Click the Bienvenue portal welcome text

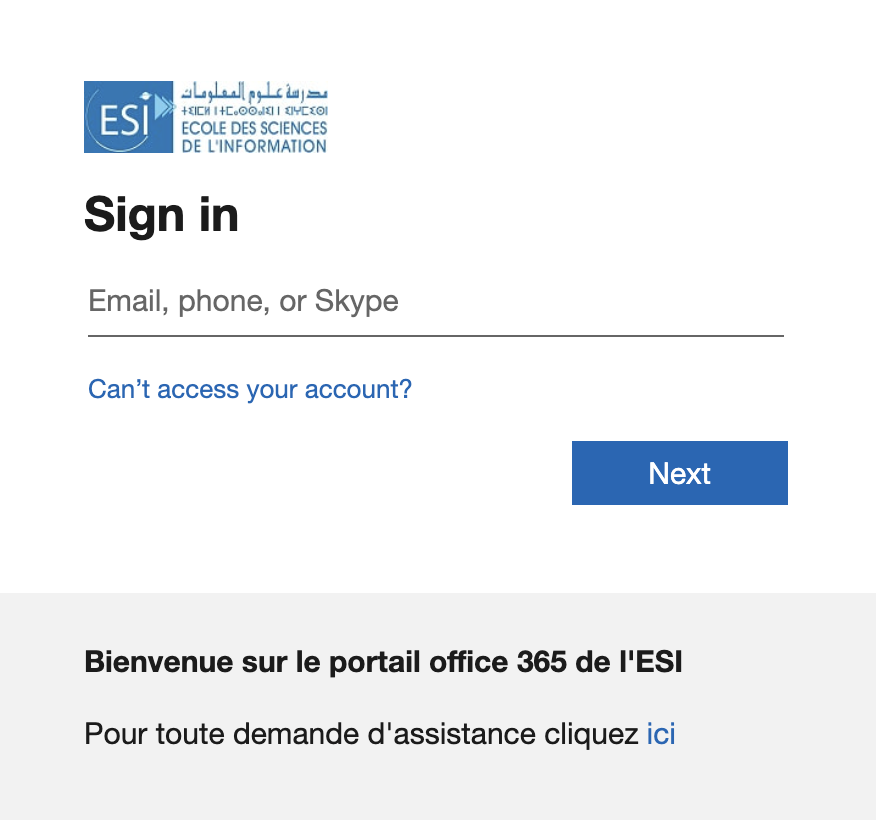(x=383, y=661)
